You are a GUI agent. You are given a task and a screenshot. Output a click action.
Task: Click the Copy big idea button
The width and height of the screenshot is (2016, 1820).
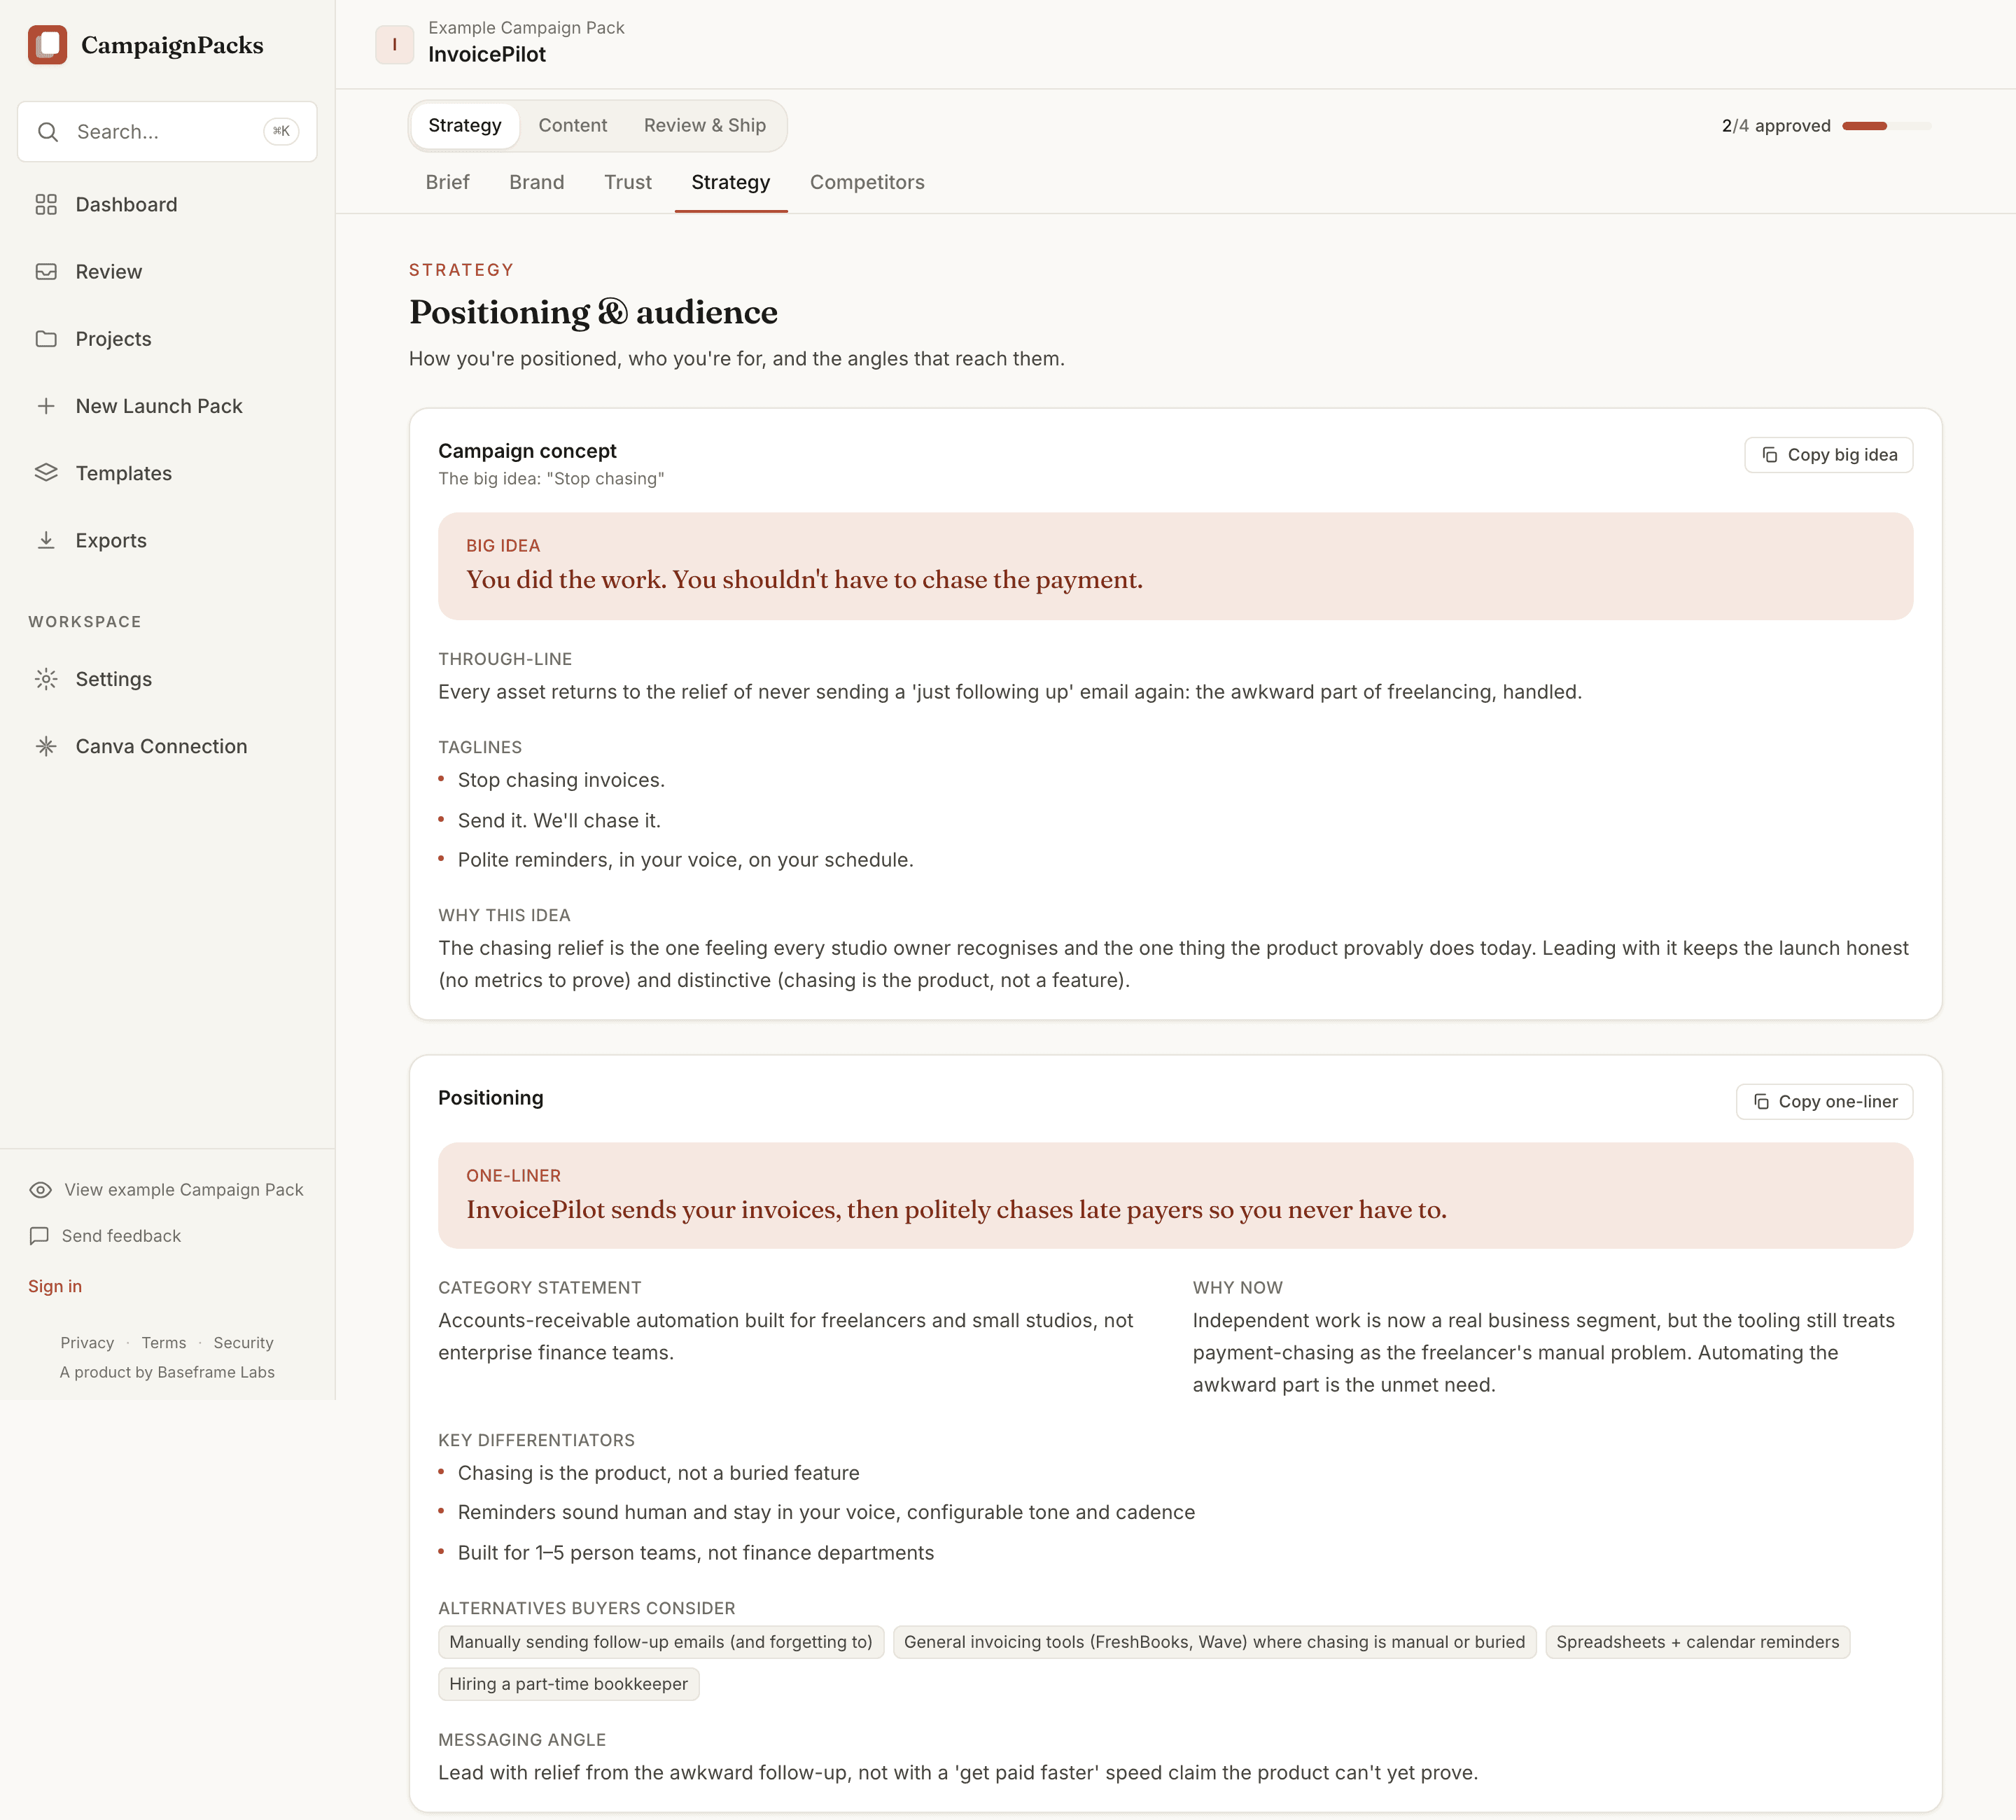1828,455
